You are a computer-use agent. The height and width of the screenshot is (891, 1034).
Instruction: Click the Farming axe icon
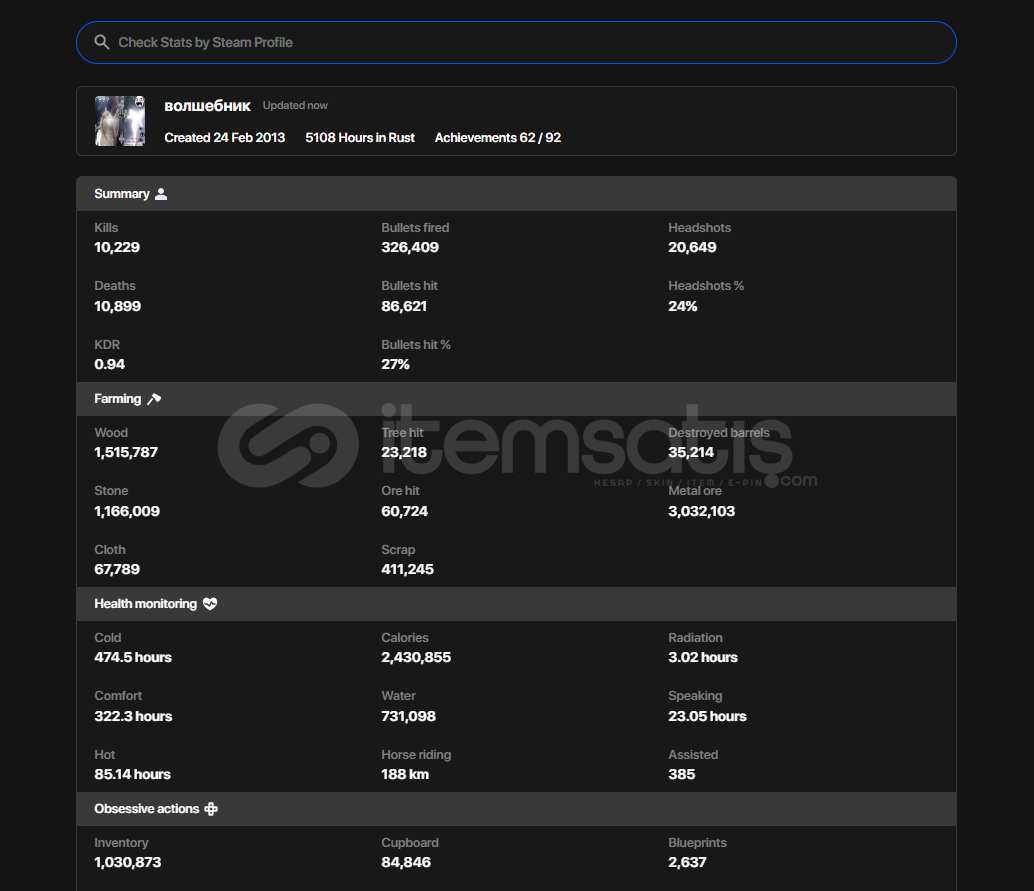[154, 399]
